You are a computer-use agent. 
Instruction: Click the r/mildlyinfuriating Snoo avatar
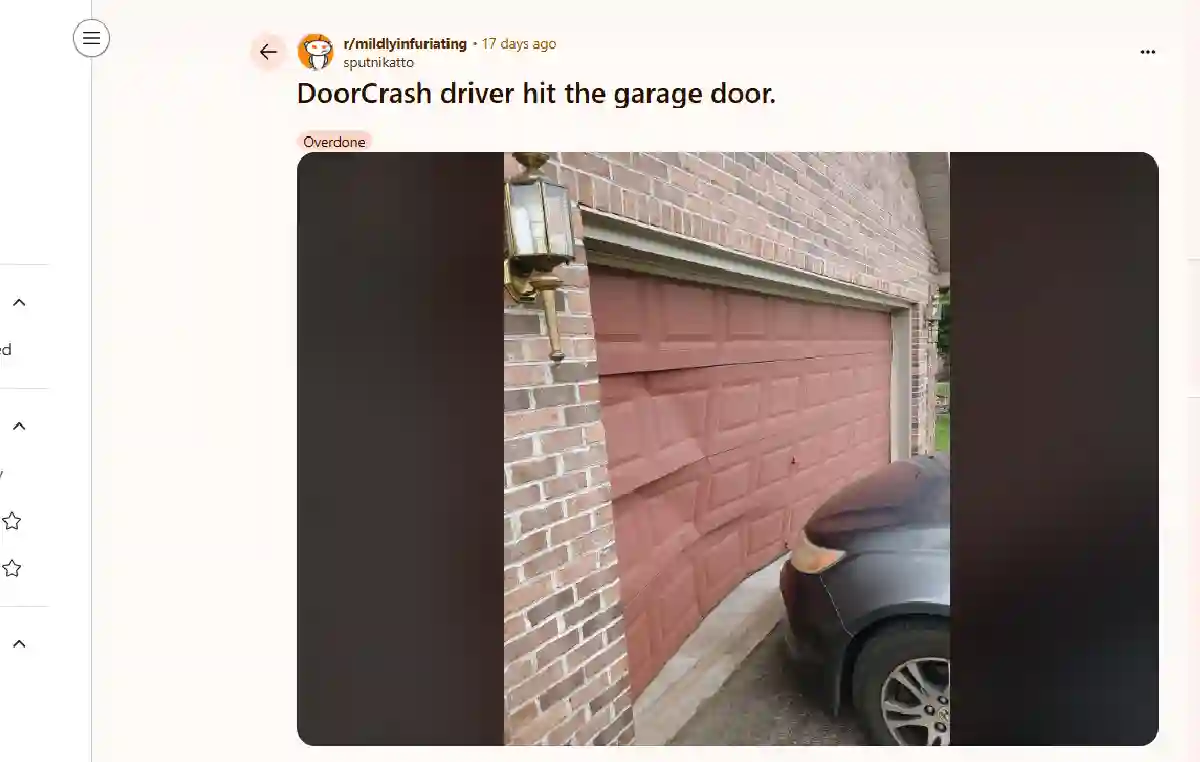tap(316, 52)
